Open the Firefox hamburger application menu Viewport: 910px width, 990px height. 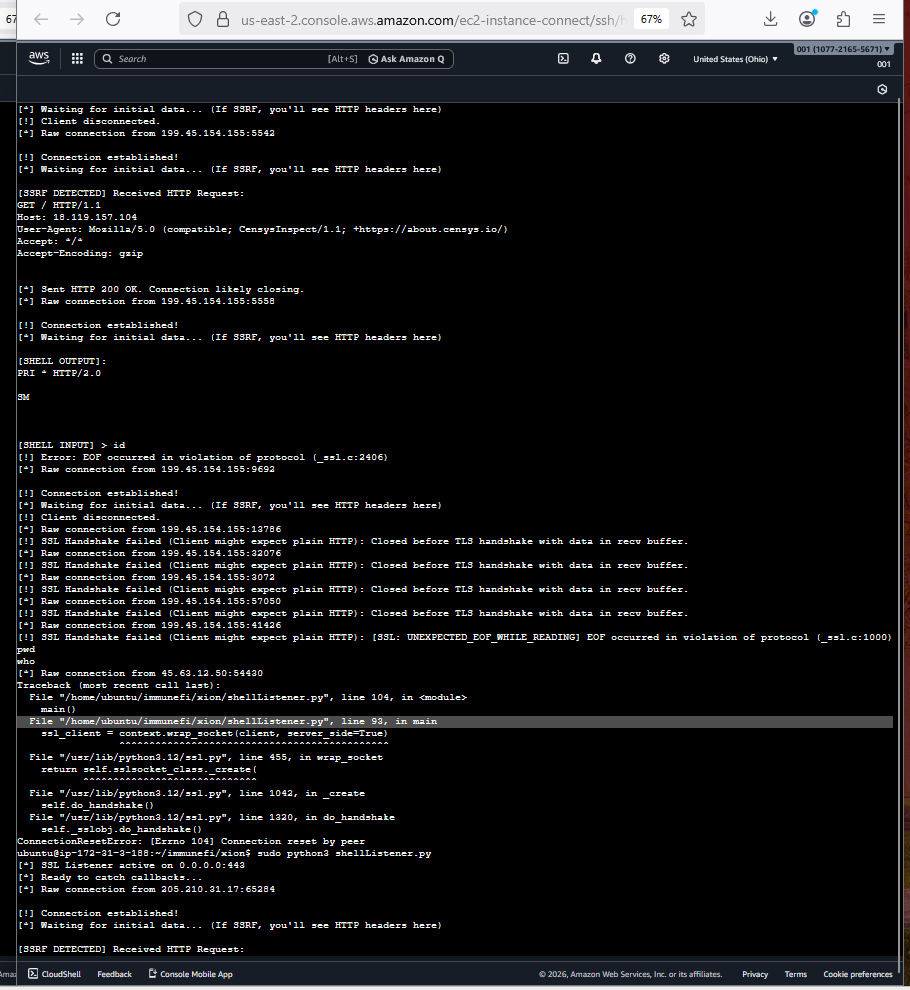click(x=878, y=19)
